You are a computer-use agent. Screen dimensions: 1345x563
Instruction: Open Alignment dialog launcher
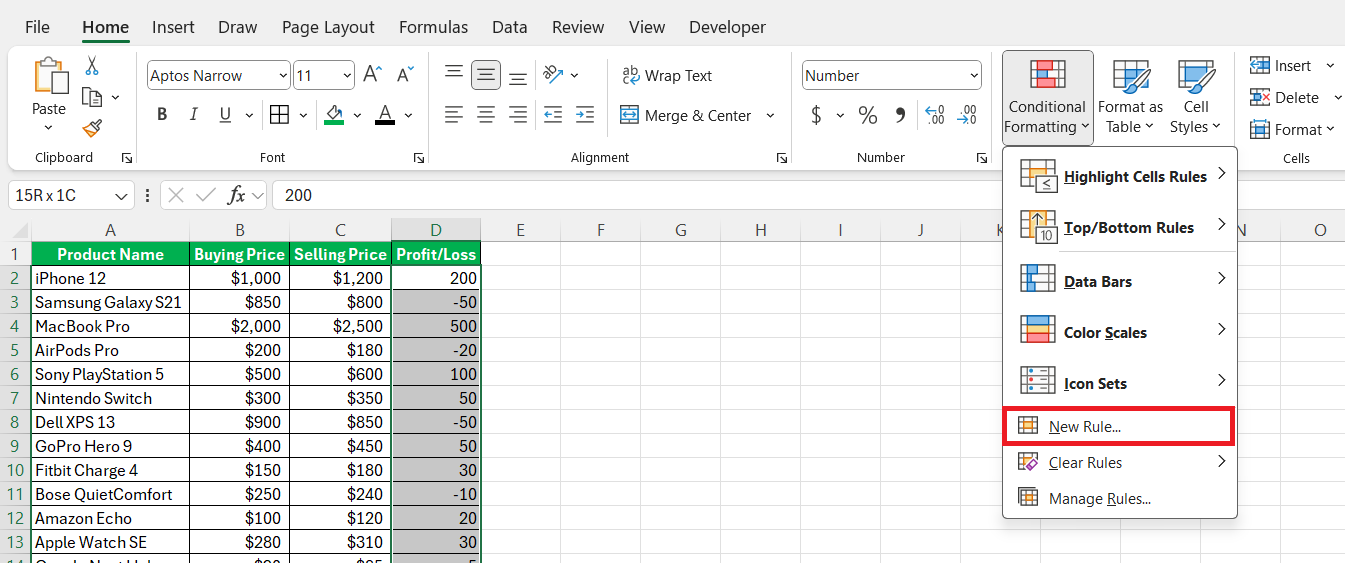pos(781,158)
